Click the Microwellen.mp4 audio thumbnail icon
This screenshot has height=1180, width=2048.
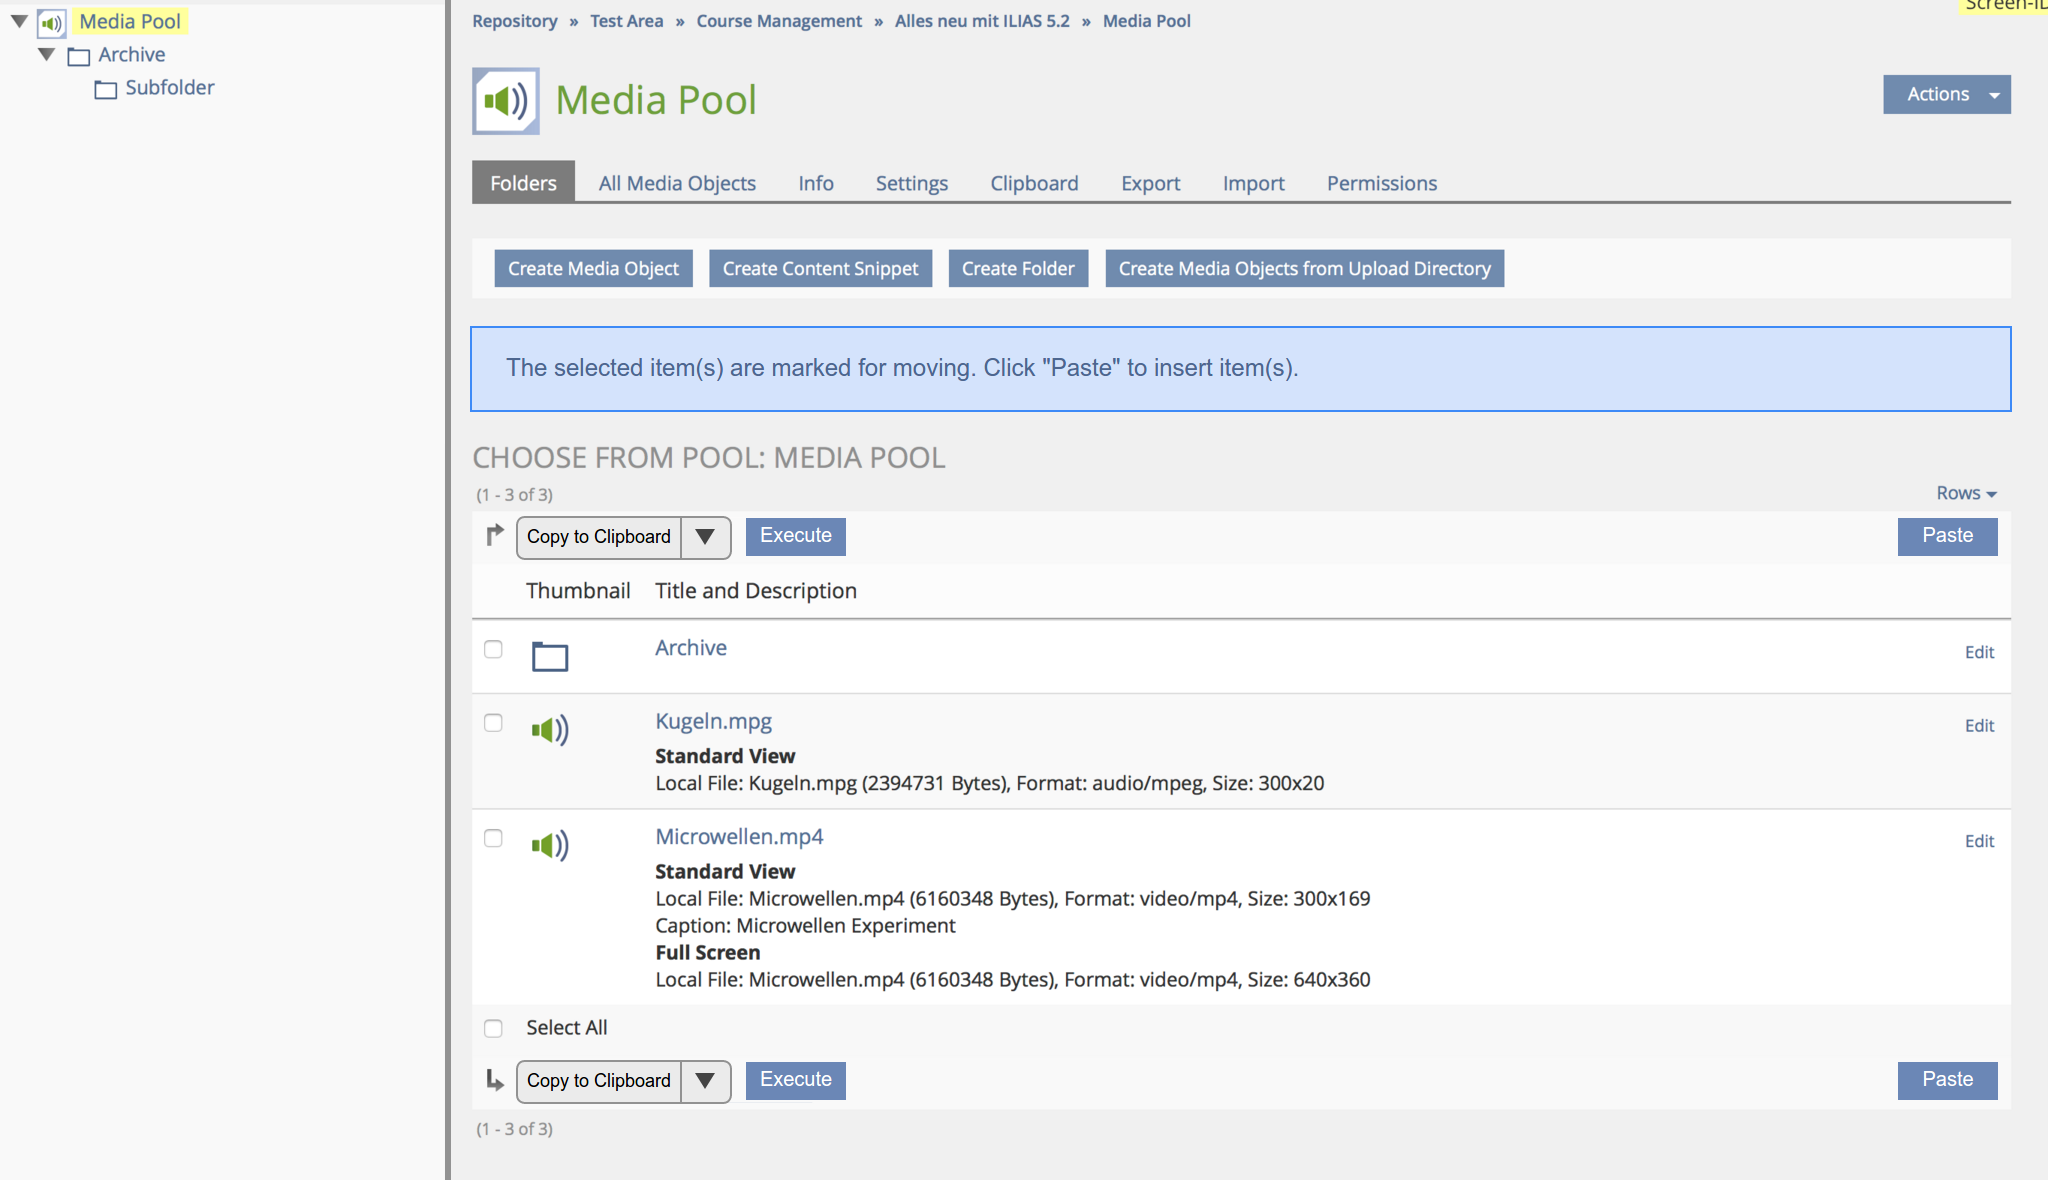pos(549,846)
